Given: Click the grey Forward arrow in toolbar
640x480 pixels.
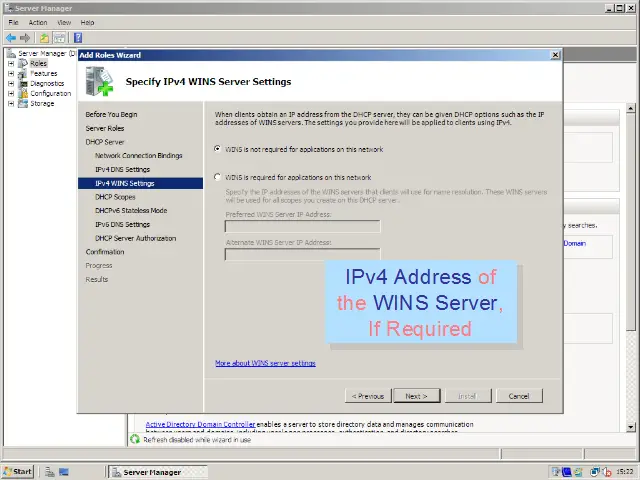Looking at the screenshot, I should [x=25, y=38].
